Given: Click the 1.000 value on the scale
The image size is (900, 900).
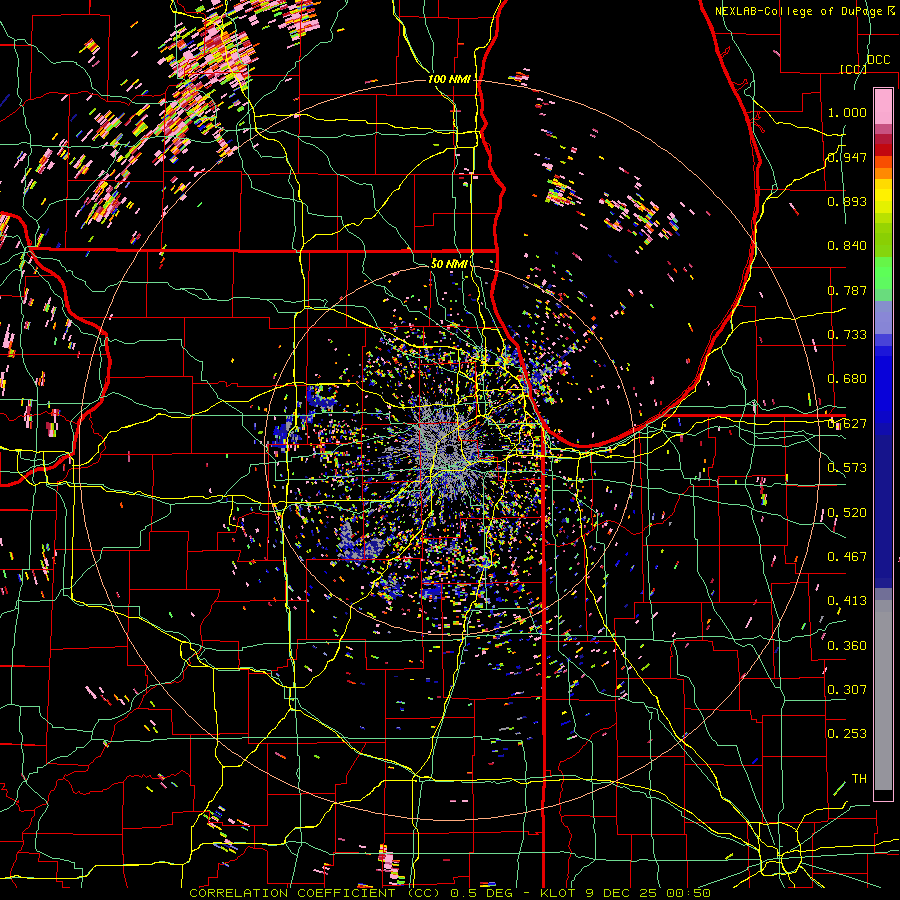Looking at the screenshot, I should pos(847,112).
